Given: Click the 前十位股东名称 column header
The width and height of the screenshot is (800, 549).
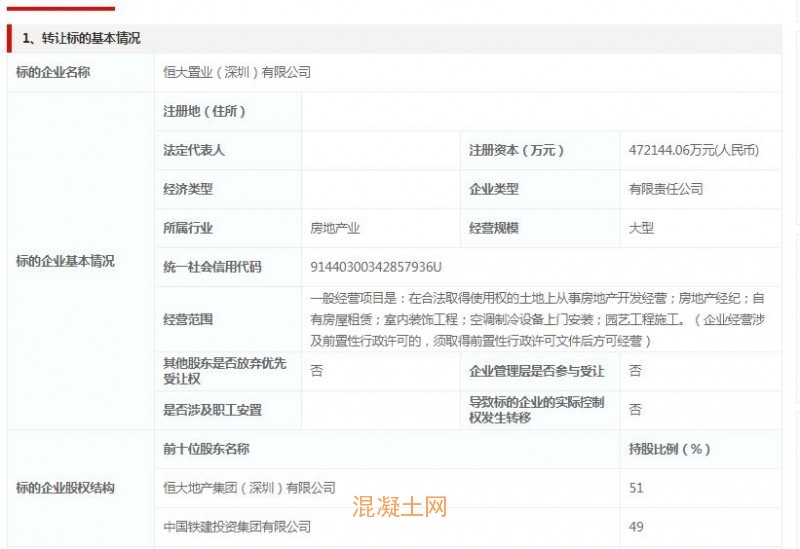Looking at the screenshot, I should tap(206, 449).
